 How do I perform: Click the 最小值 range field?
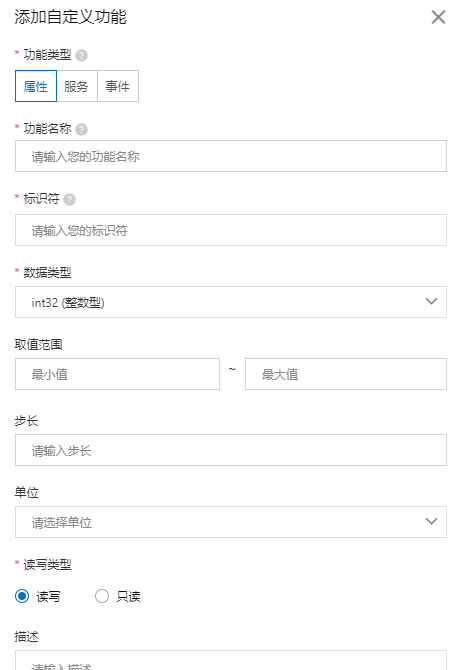point(118,374)
